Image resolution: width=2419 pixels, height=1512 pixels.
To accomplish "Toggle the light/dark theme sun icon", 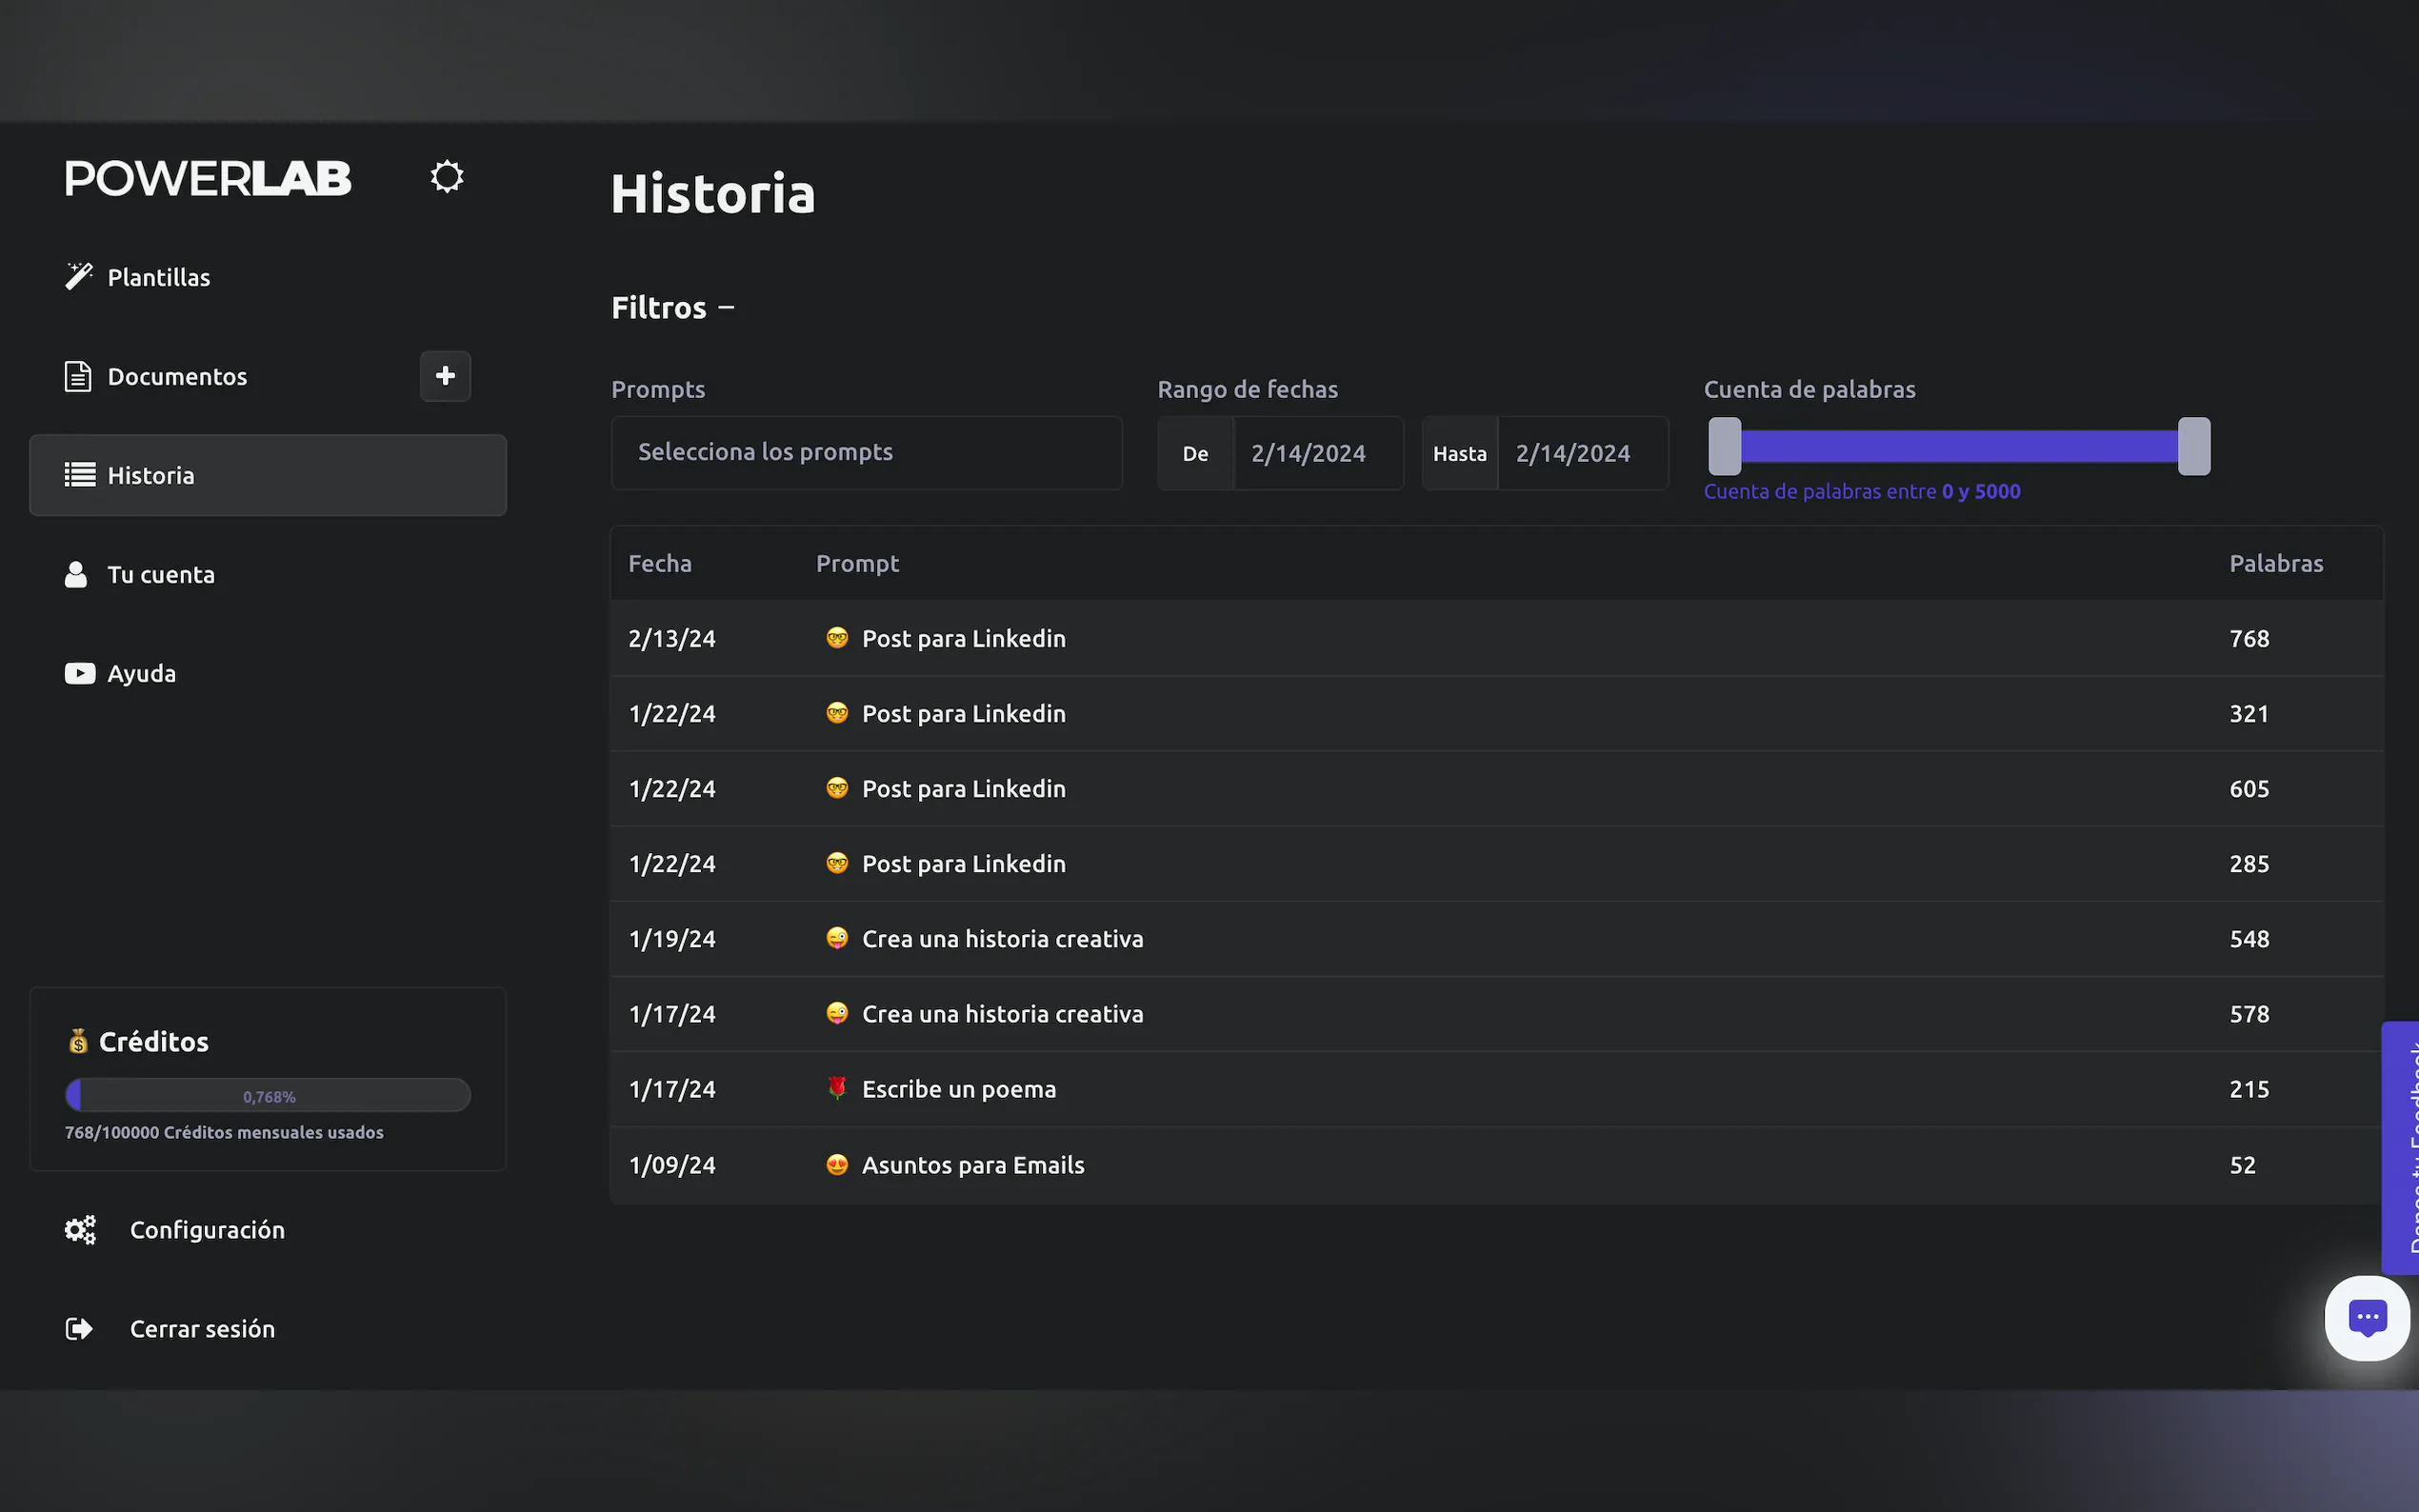I will coord(446,177).
